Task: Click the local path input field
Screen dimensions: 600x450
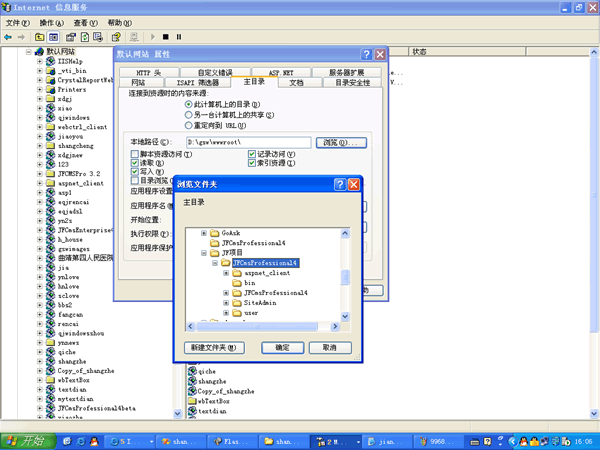Action: 249,142
